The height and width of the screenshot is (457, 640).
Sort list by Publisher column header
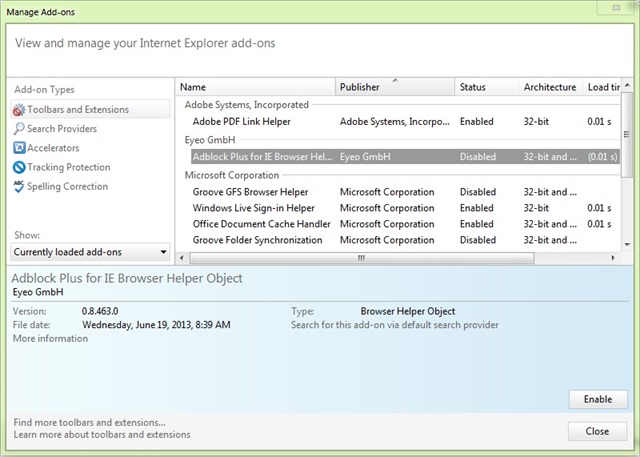395,87
